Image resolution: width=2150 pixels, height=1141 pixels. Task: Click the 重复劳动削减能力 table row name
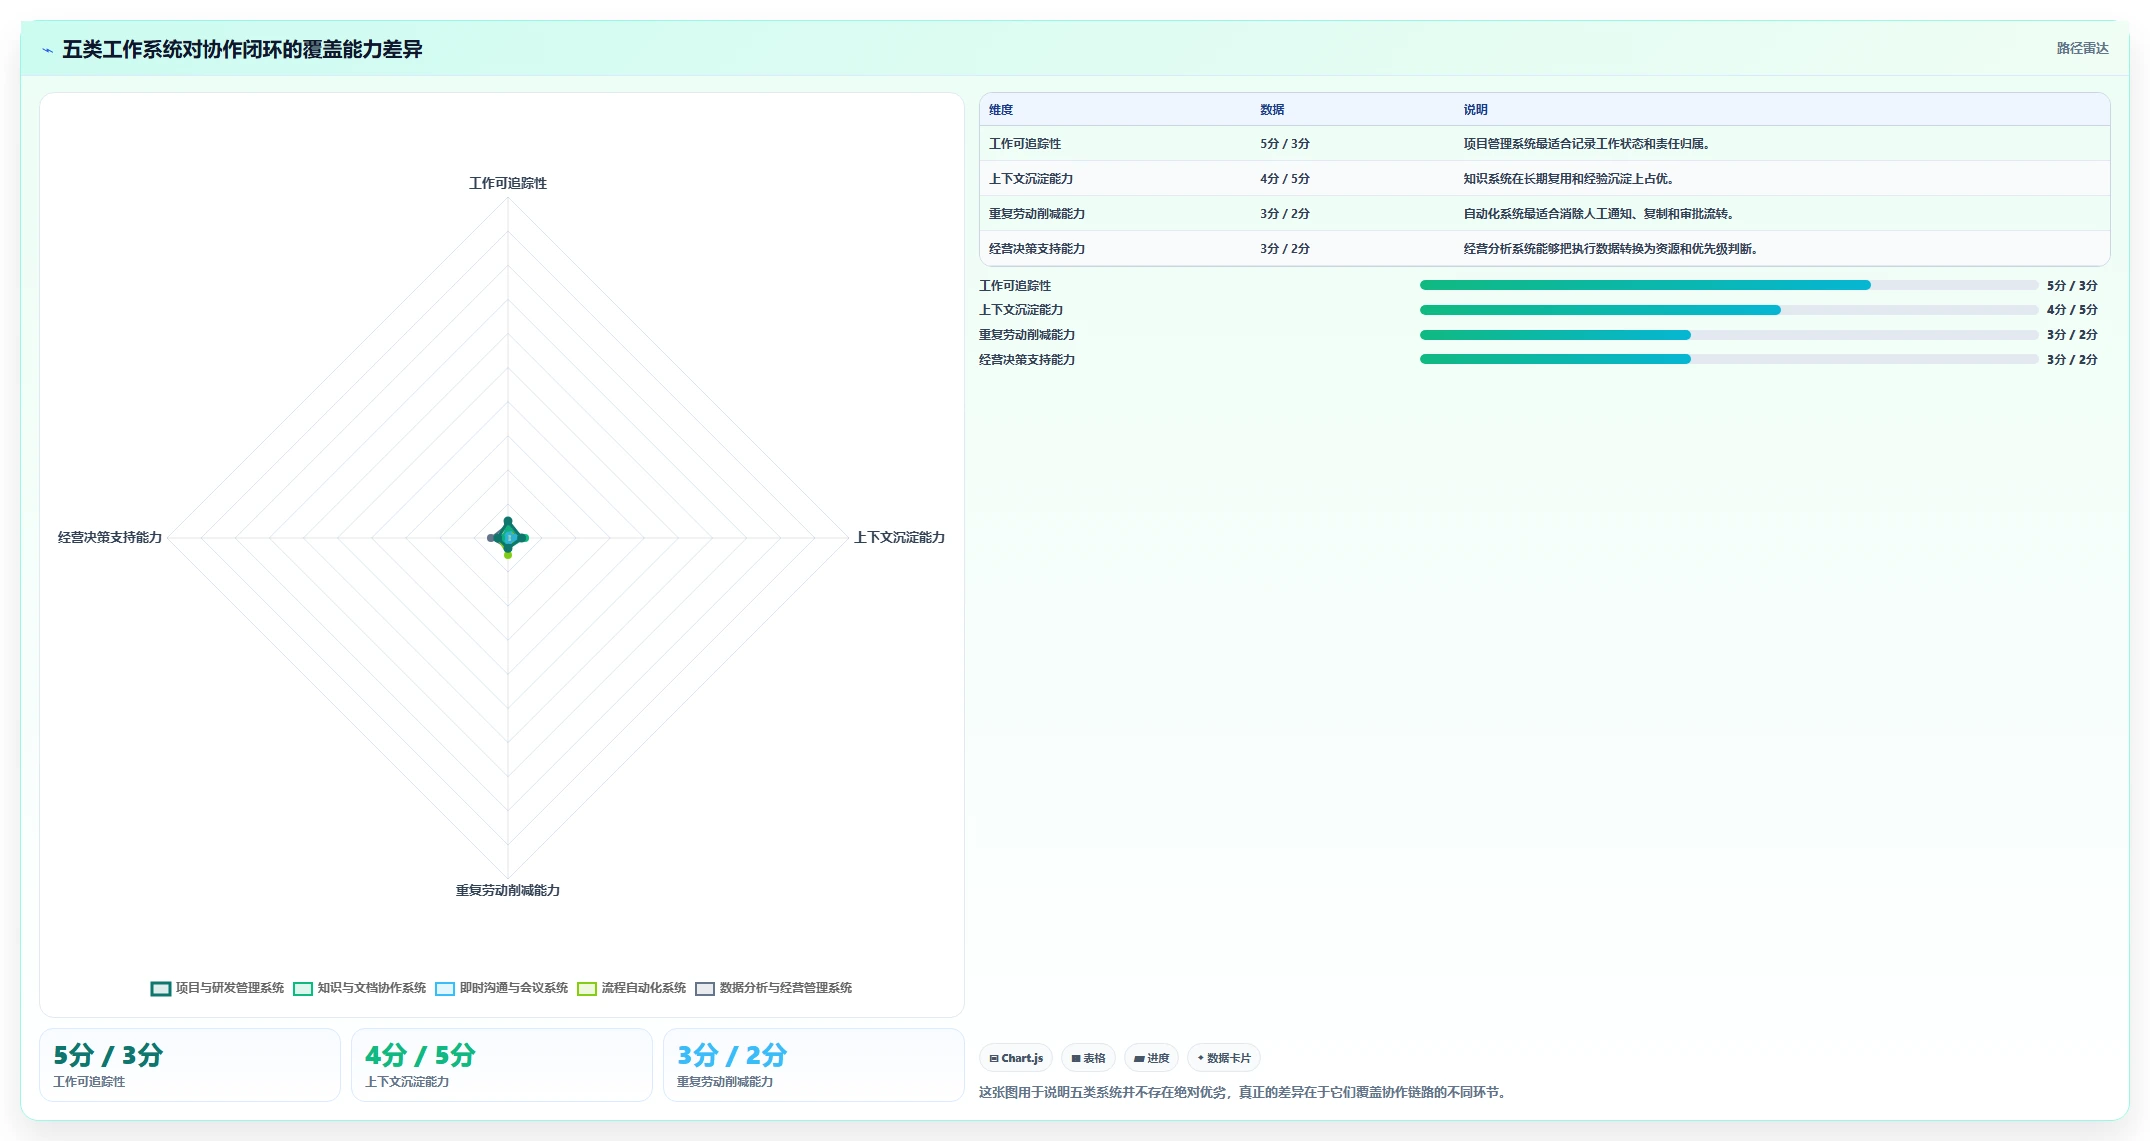[x=1037, y=214]
